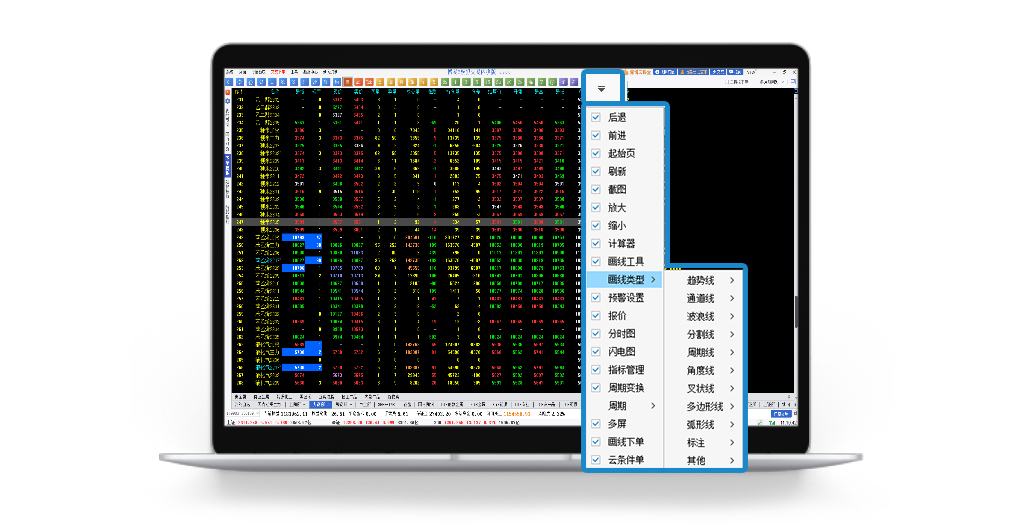
Task: Toggle the 多屏 menu item
Action: click(624, 424)
